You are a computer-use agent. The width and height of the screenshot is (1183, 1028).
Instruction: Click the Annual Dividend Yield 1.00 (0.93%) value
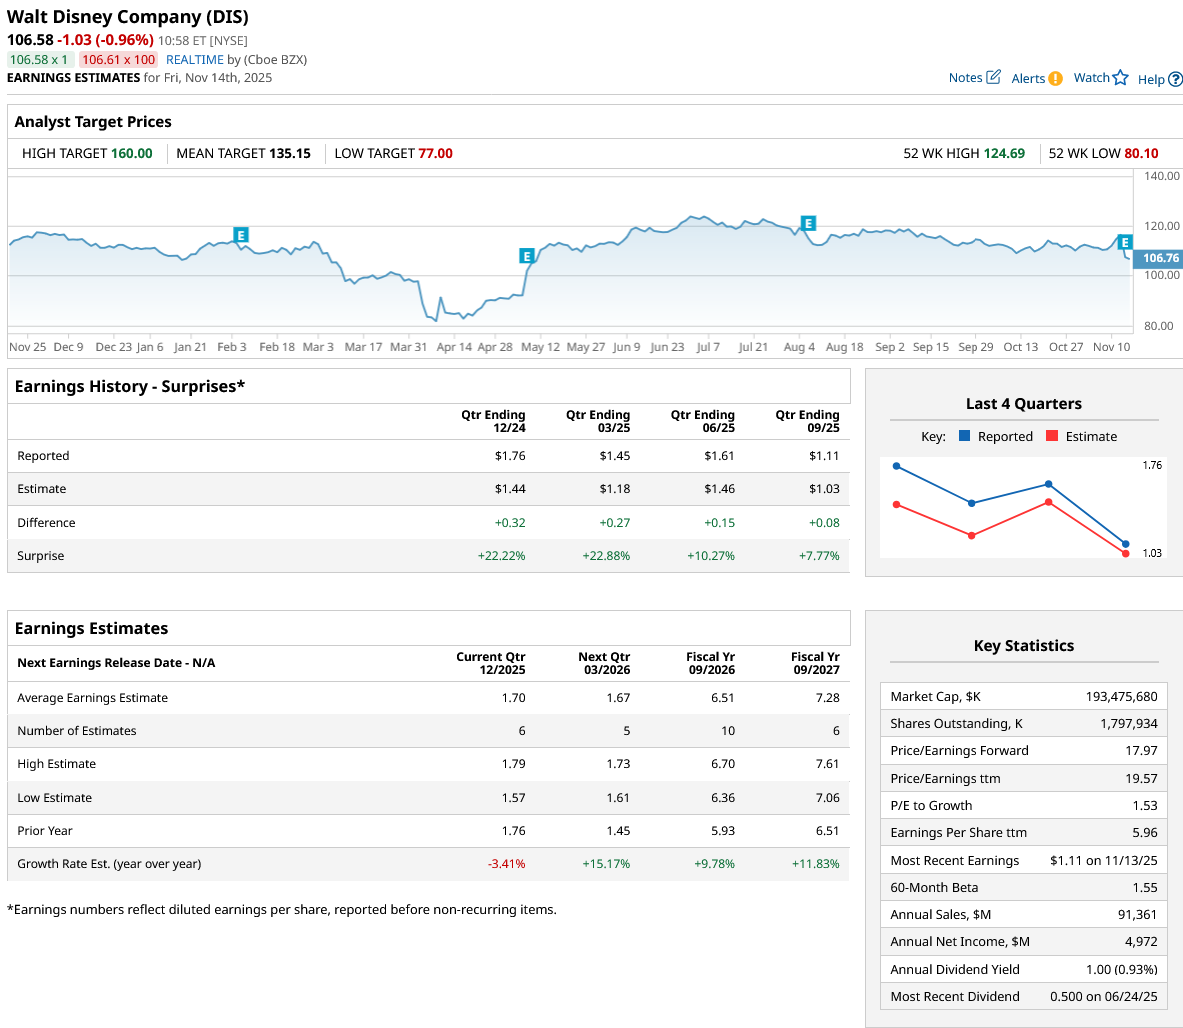(x=1121, y=970)
